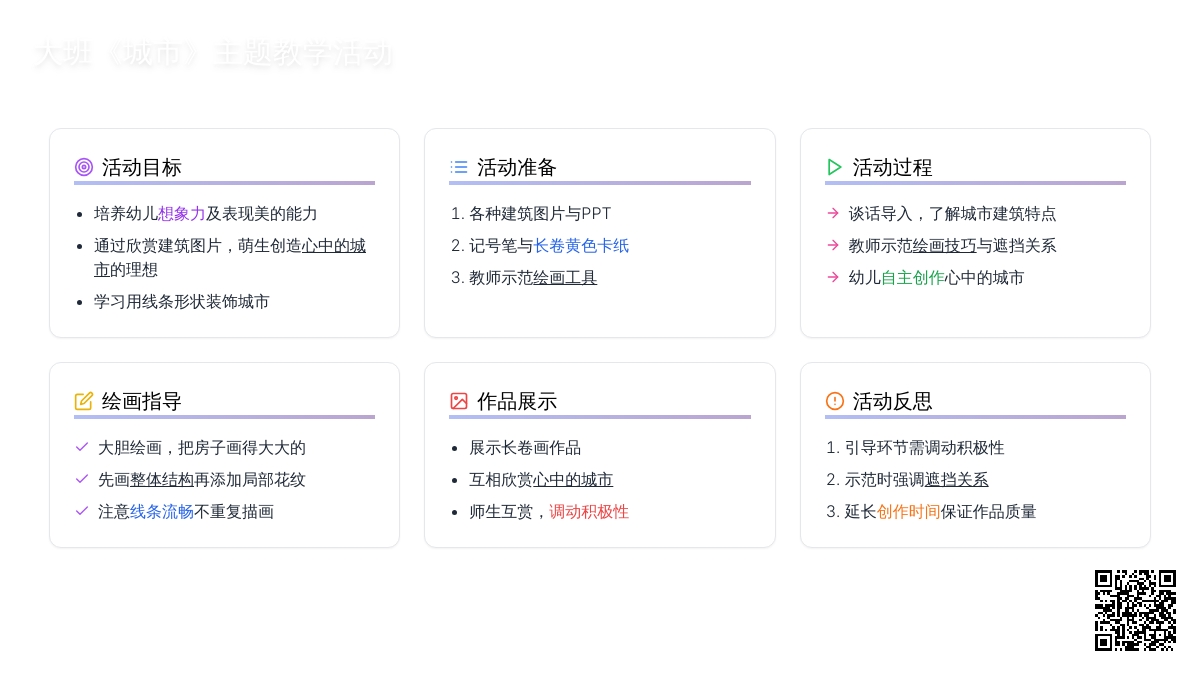Click the 各种建筑图片与PPT item
Image resolution: width=1200 pixels, height=675 pixels.
pyautogui.click(x=540, y=213)
